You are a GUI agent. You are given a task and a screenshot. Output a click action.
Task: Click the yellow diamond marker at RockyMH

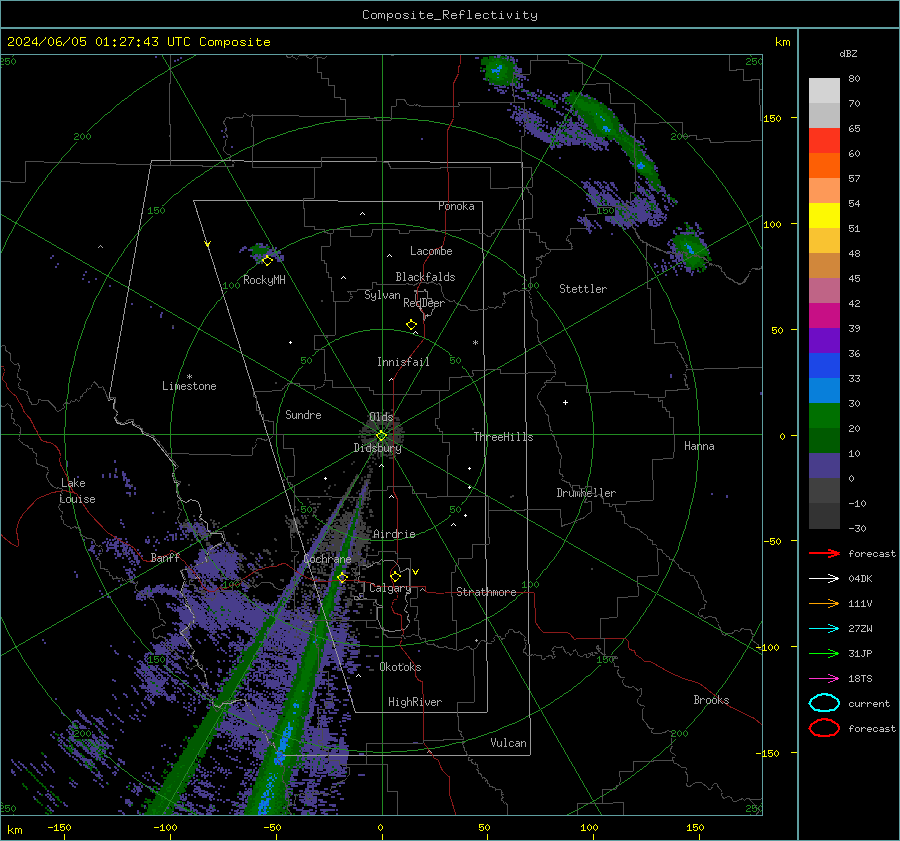click(267, 261)
